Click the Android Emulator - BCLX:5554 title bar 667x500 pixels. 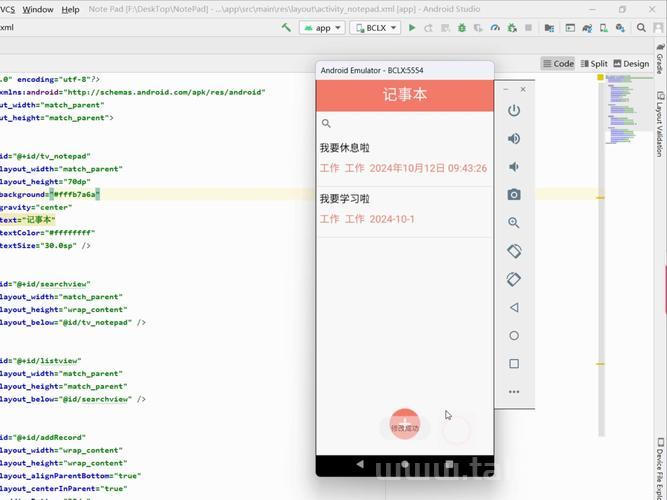click(405, 70)
